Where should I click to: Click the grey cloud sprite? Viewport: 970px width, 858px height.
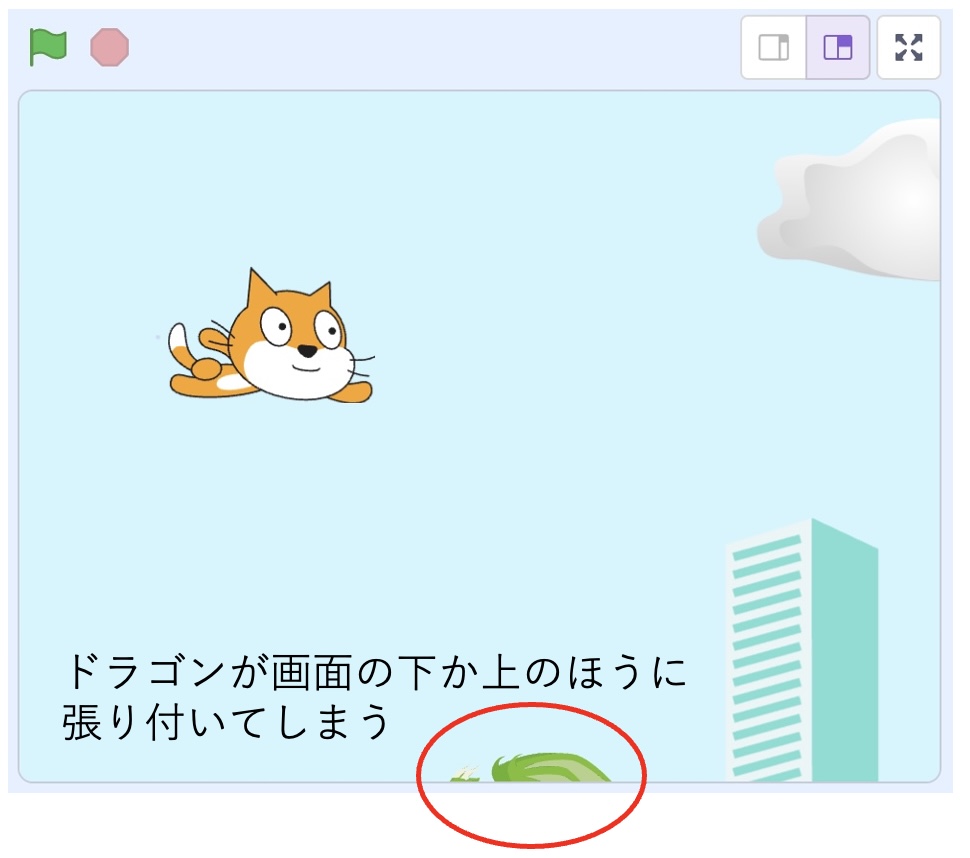(849, 199)
